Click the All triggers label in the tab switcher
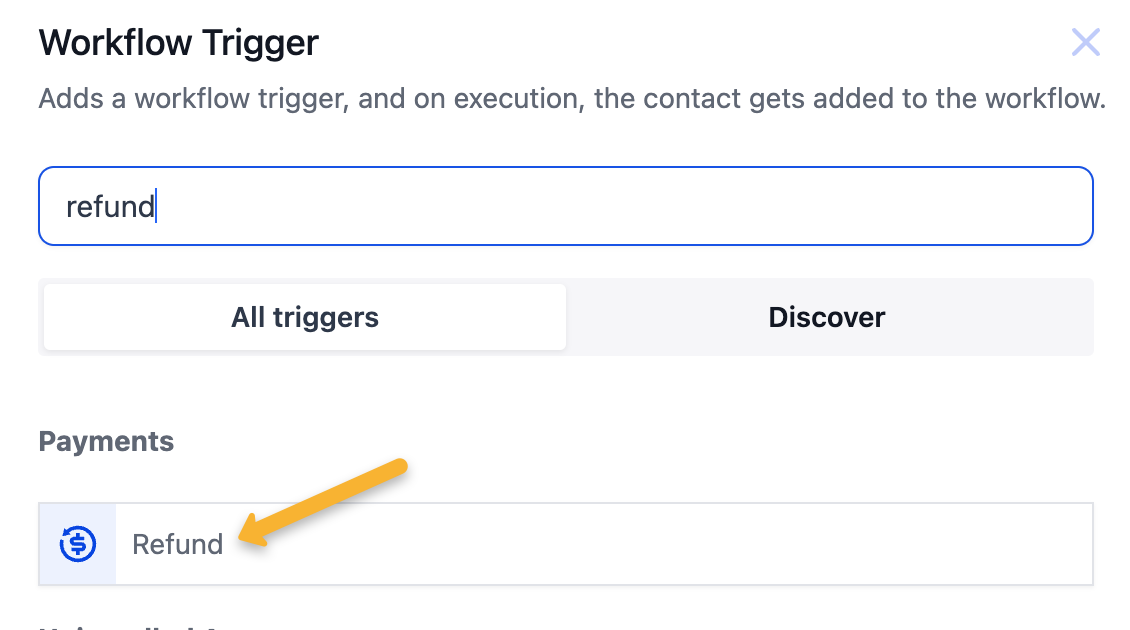Screen dimensions: 1130x630 305,318
